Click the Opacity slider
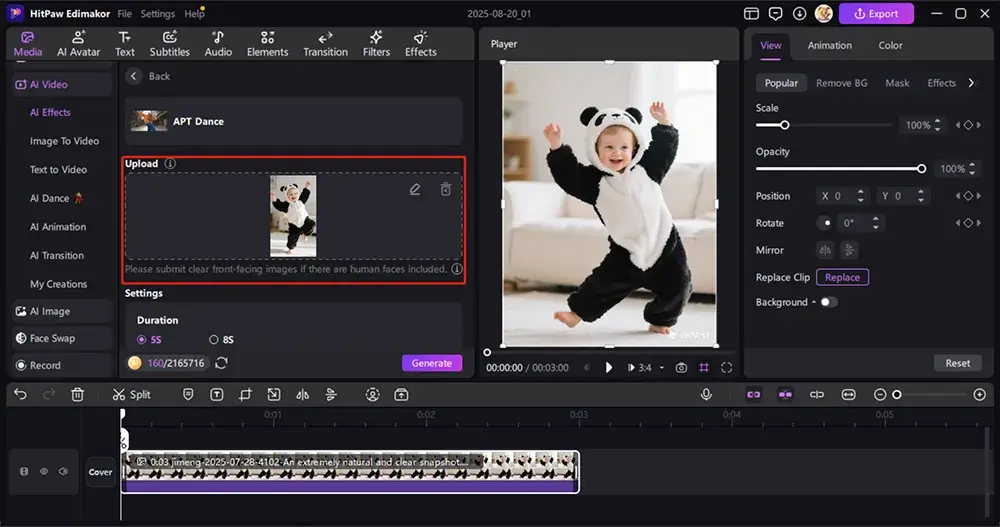The image size is (1000, 527). tap(841, 169)
